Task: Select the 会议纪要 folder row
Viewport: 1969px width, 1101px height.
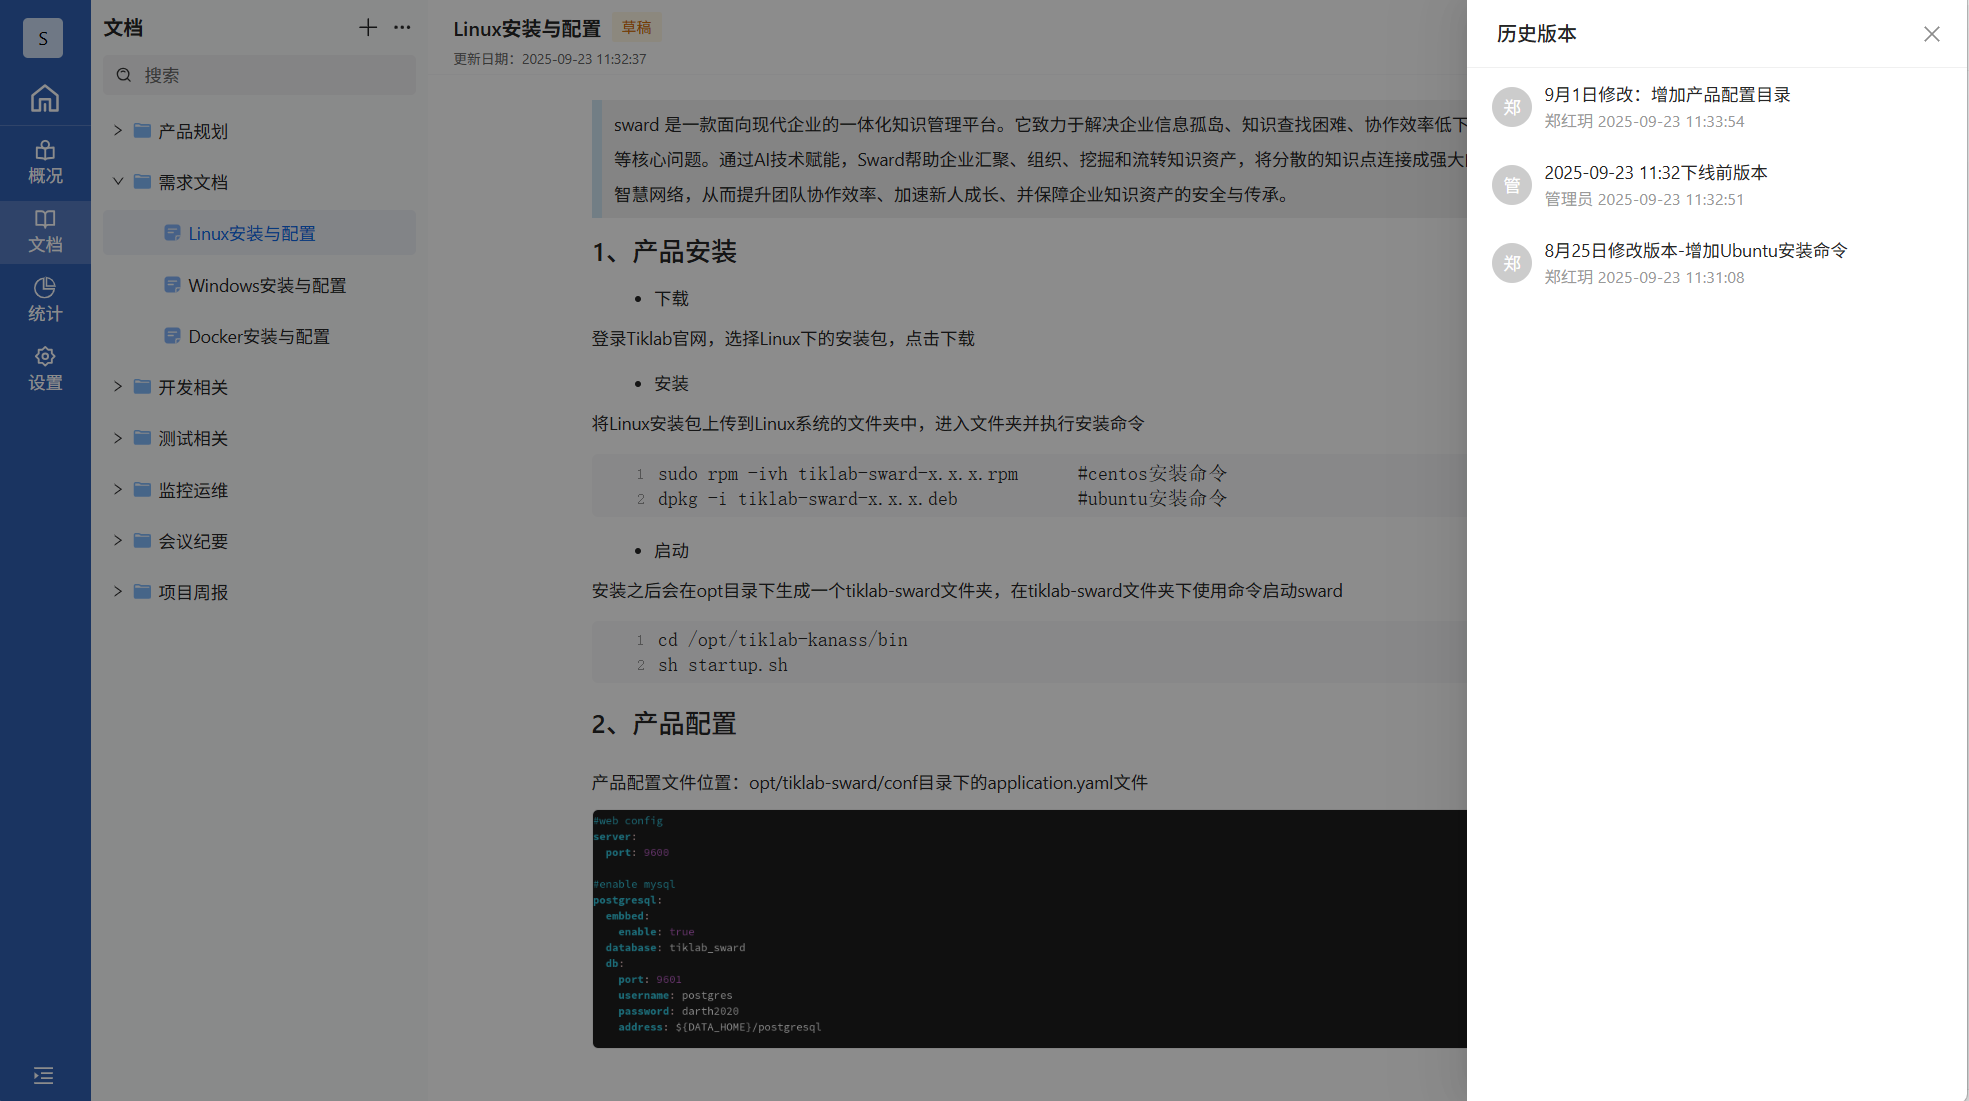Action: [x=259, y=541]
